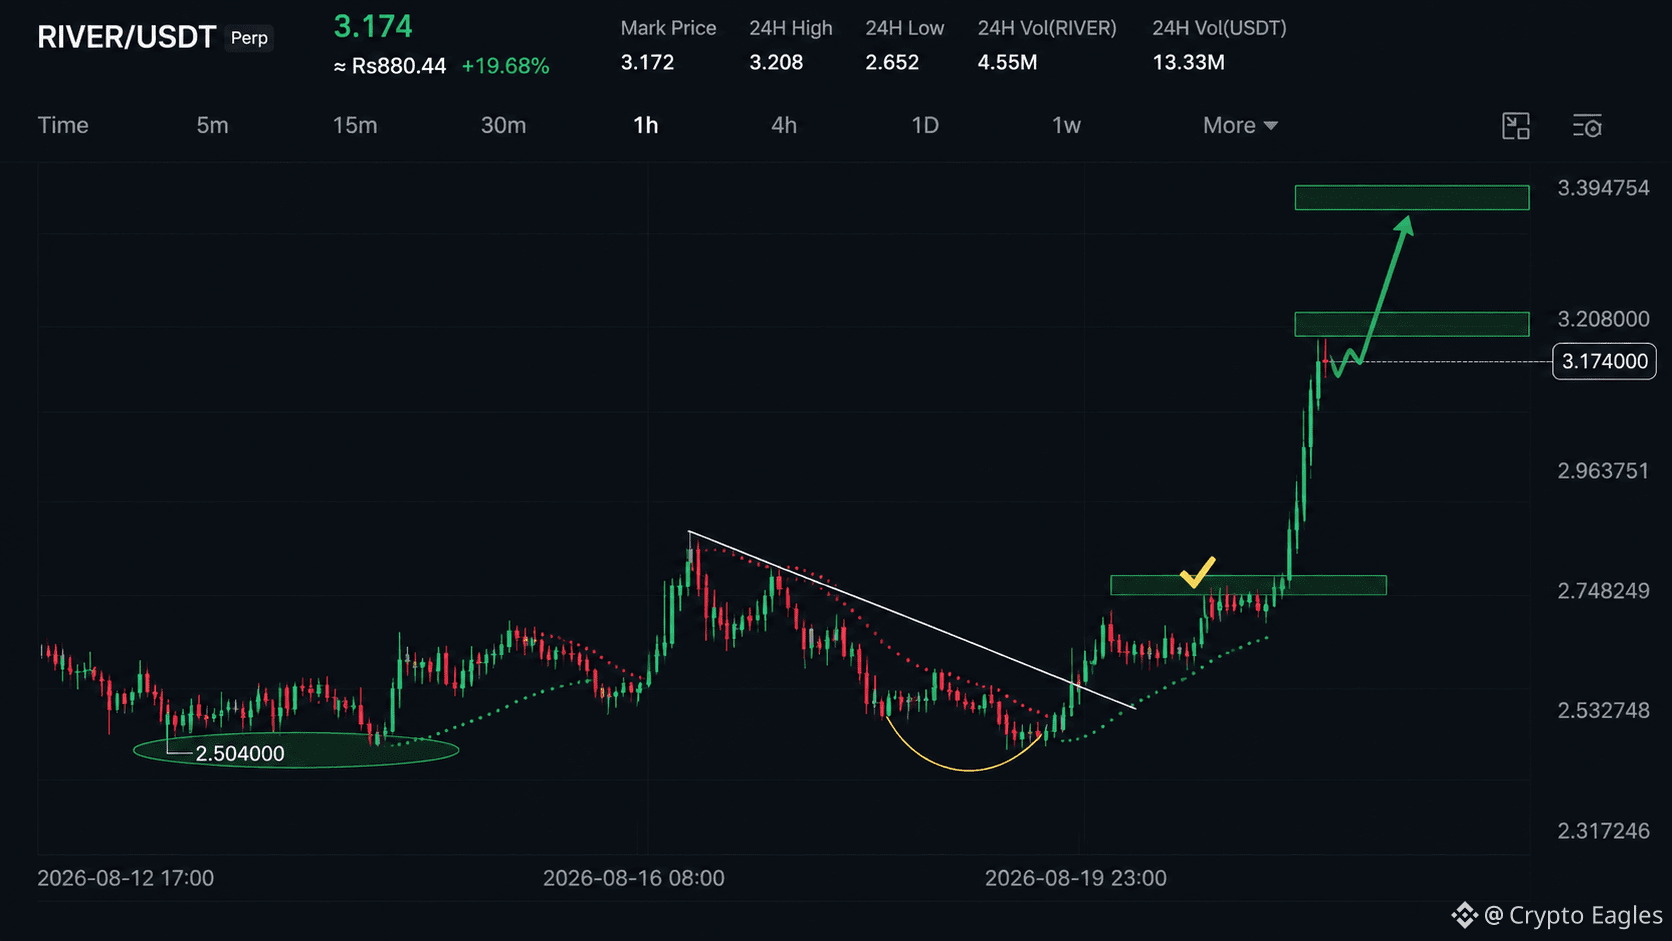Click the 24H low value 2.652

point(892,62)
